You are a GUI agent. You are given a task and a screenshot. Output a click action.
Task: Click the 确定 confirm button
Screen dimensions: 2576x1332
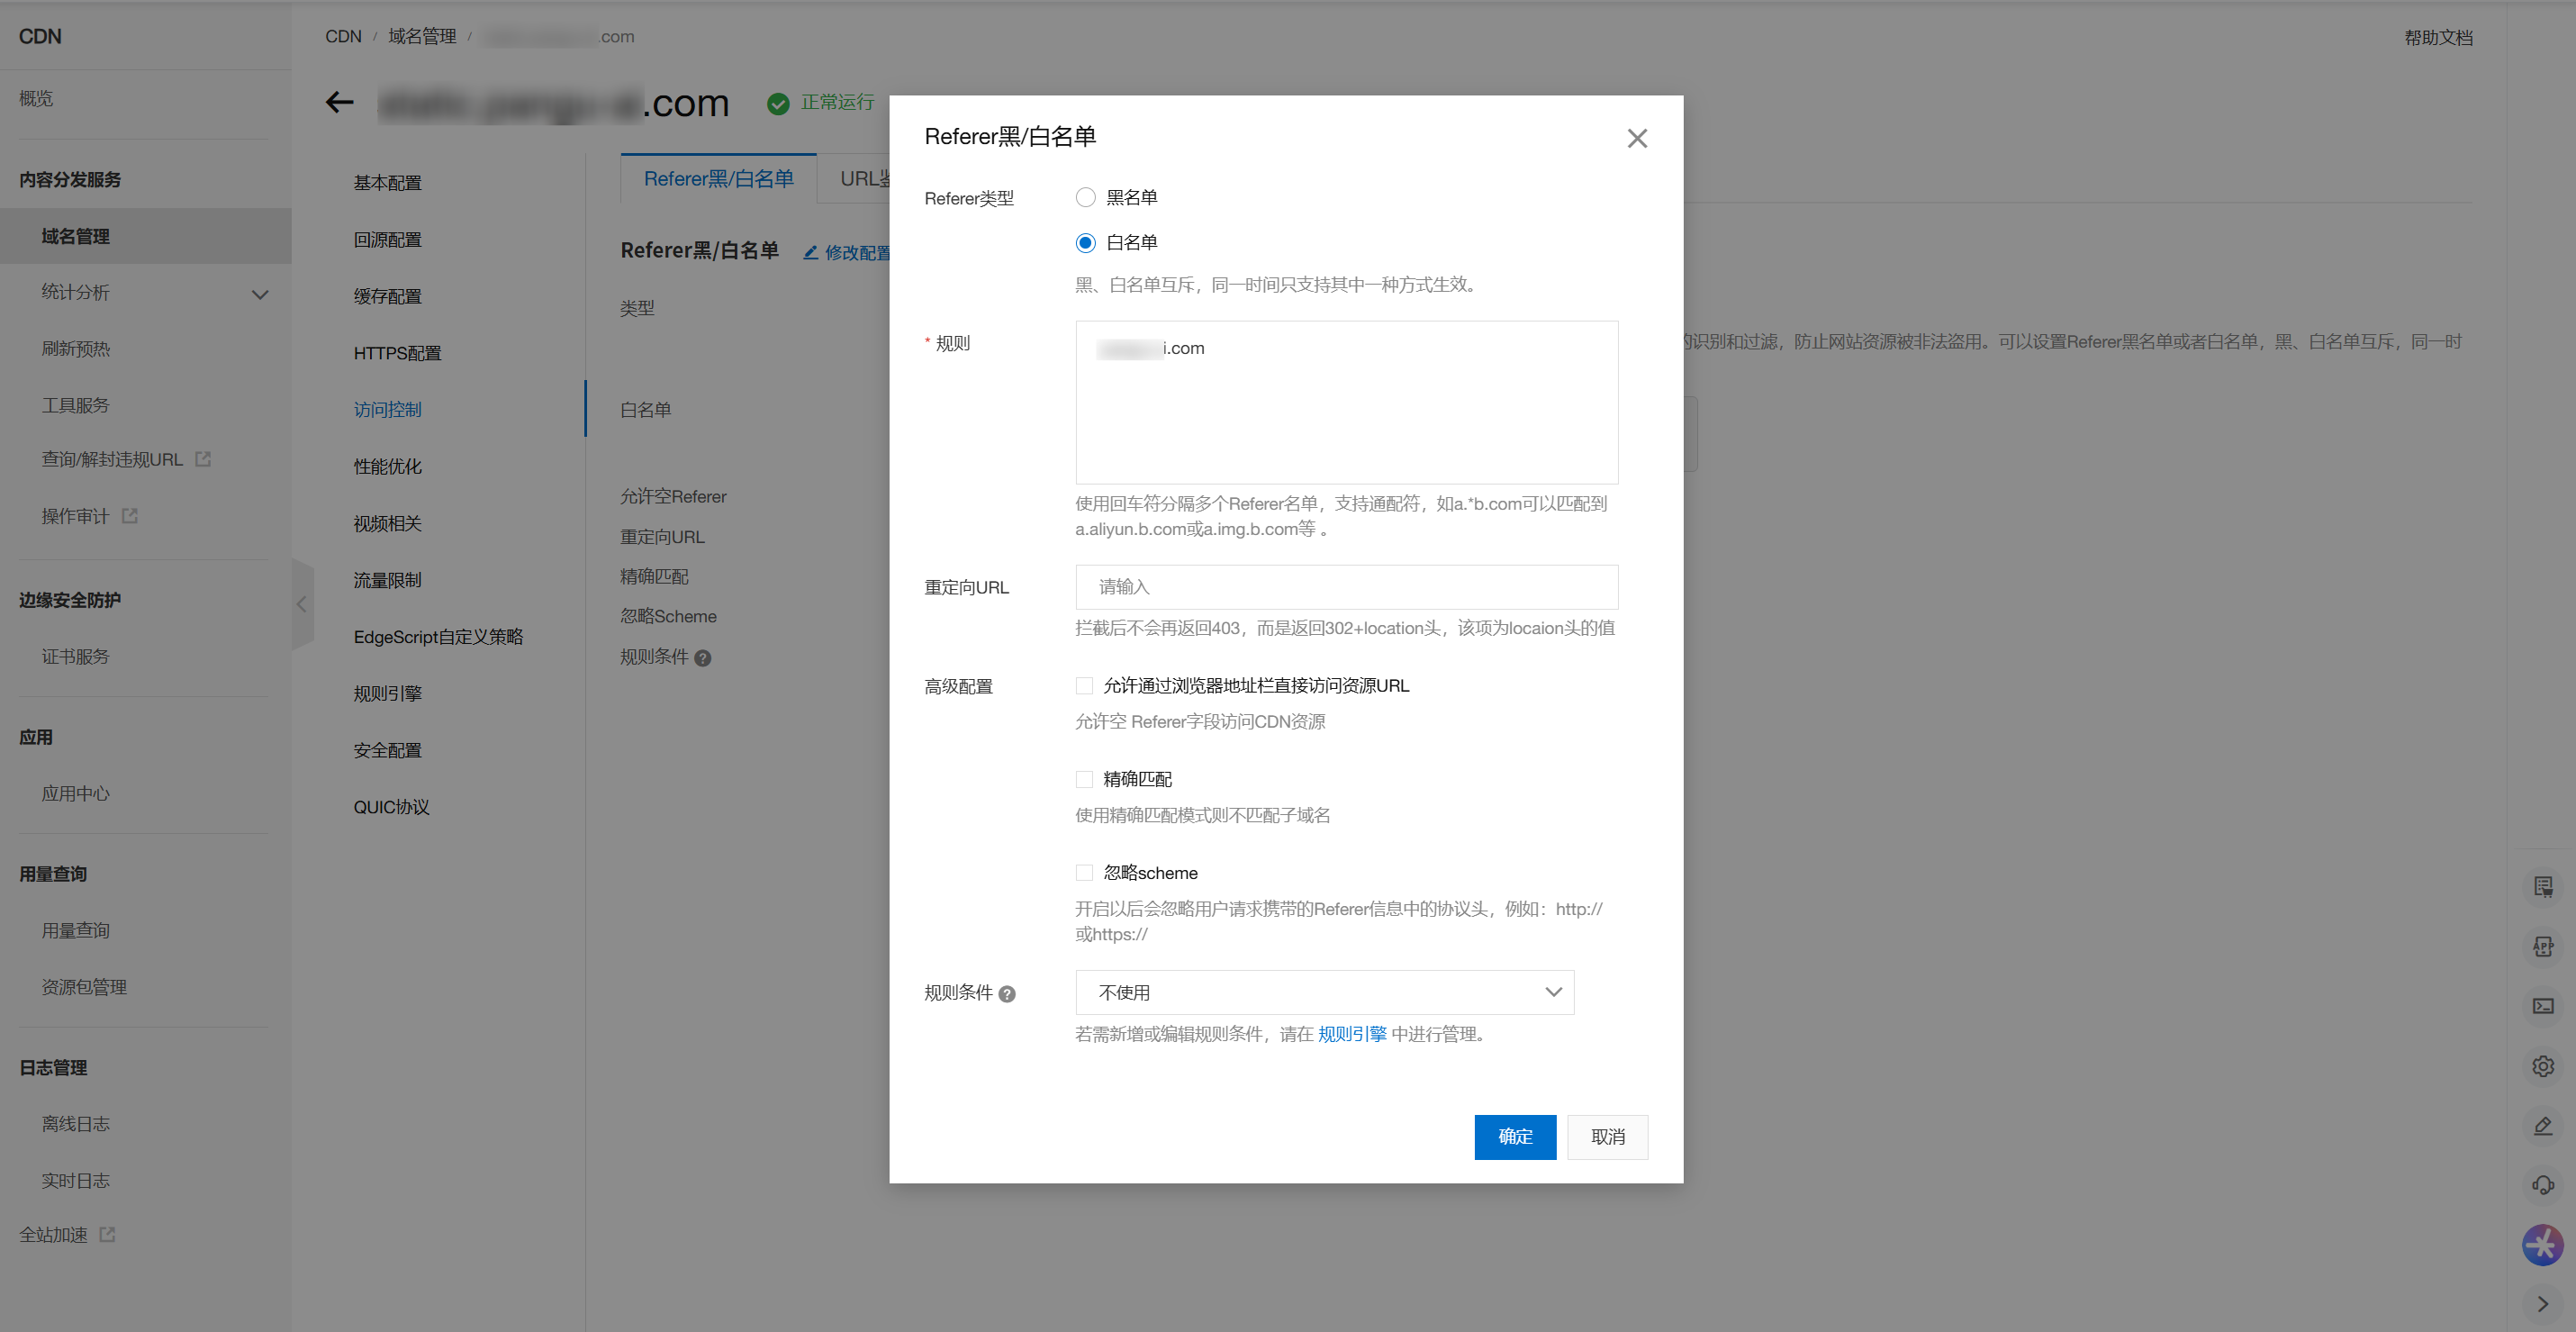click(1514, 1137)
